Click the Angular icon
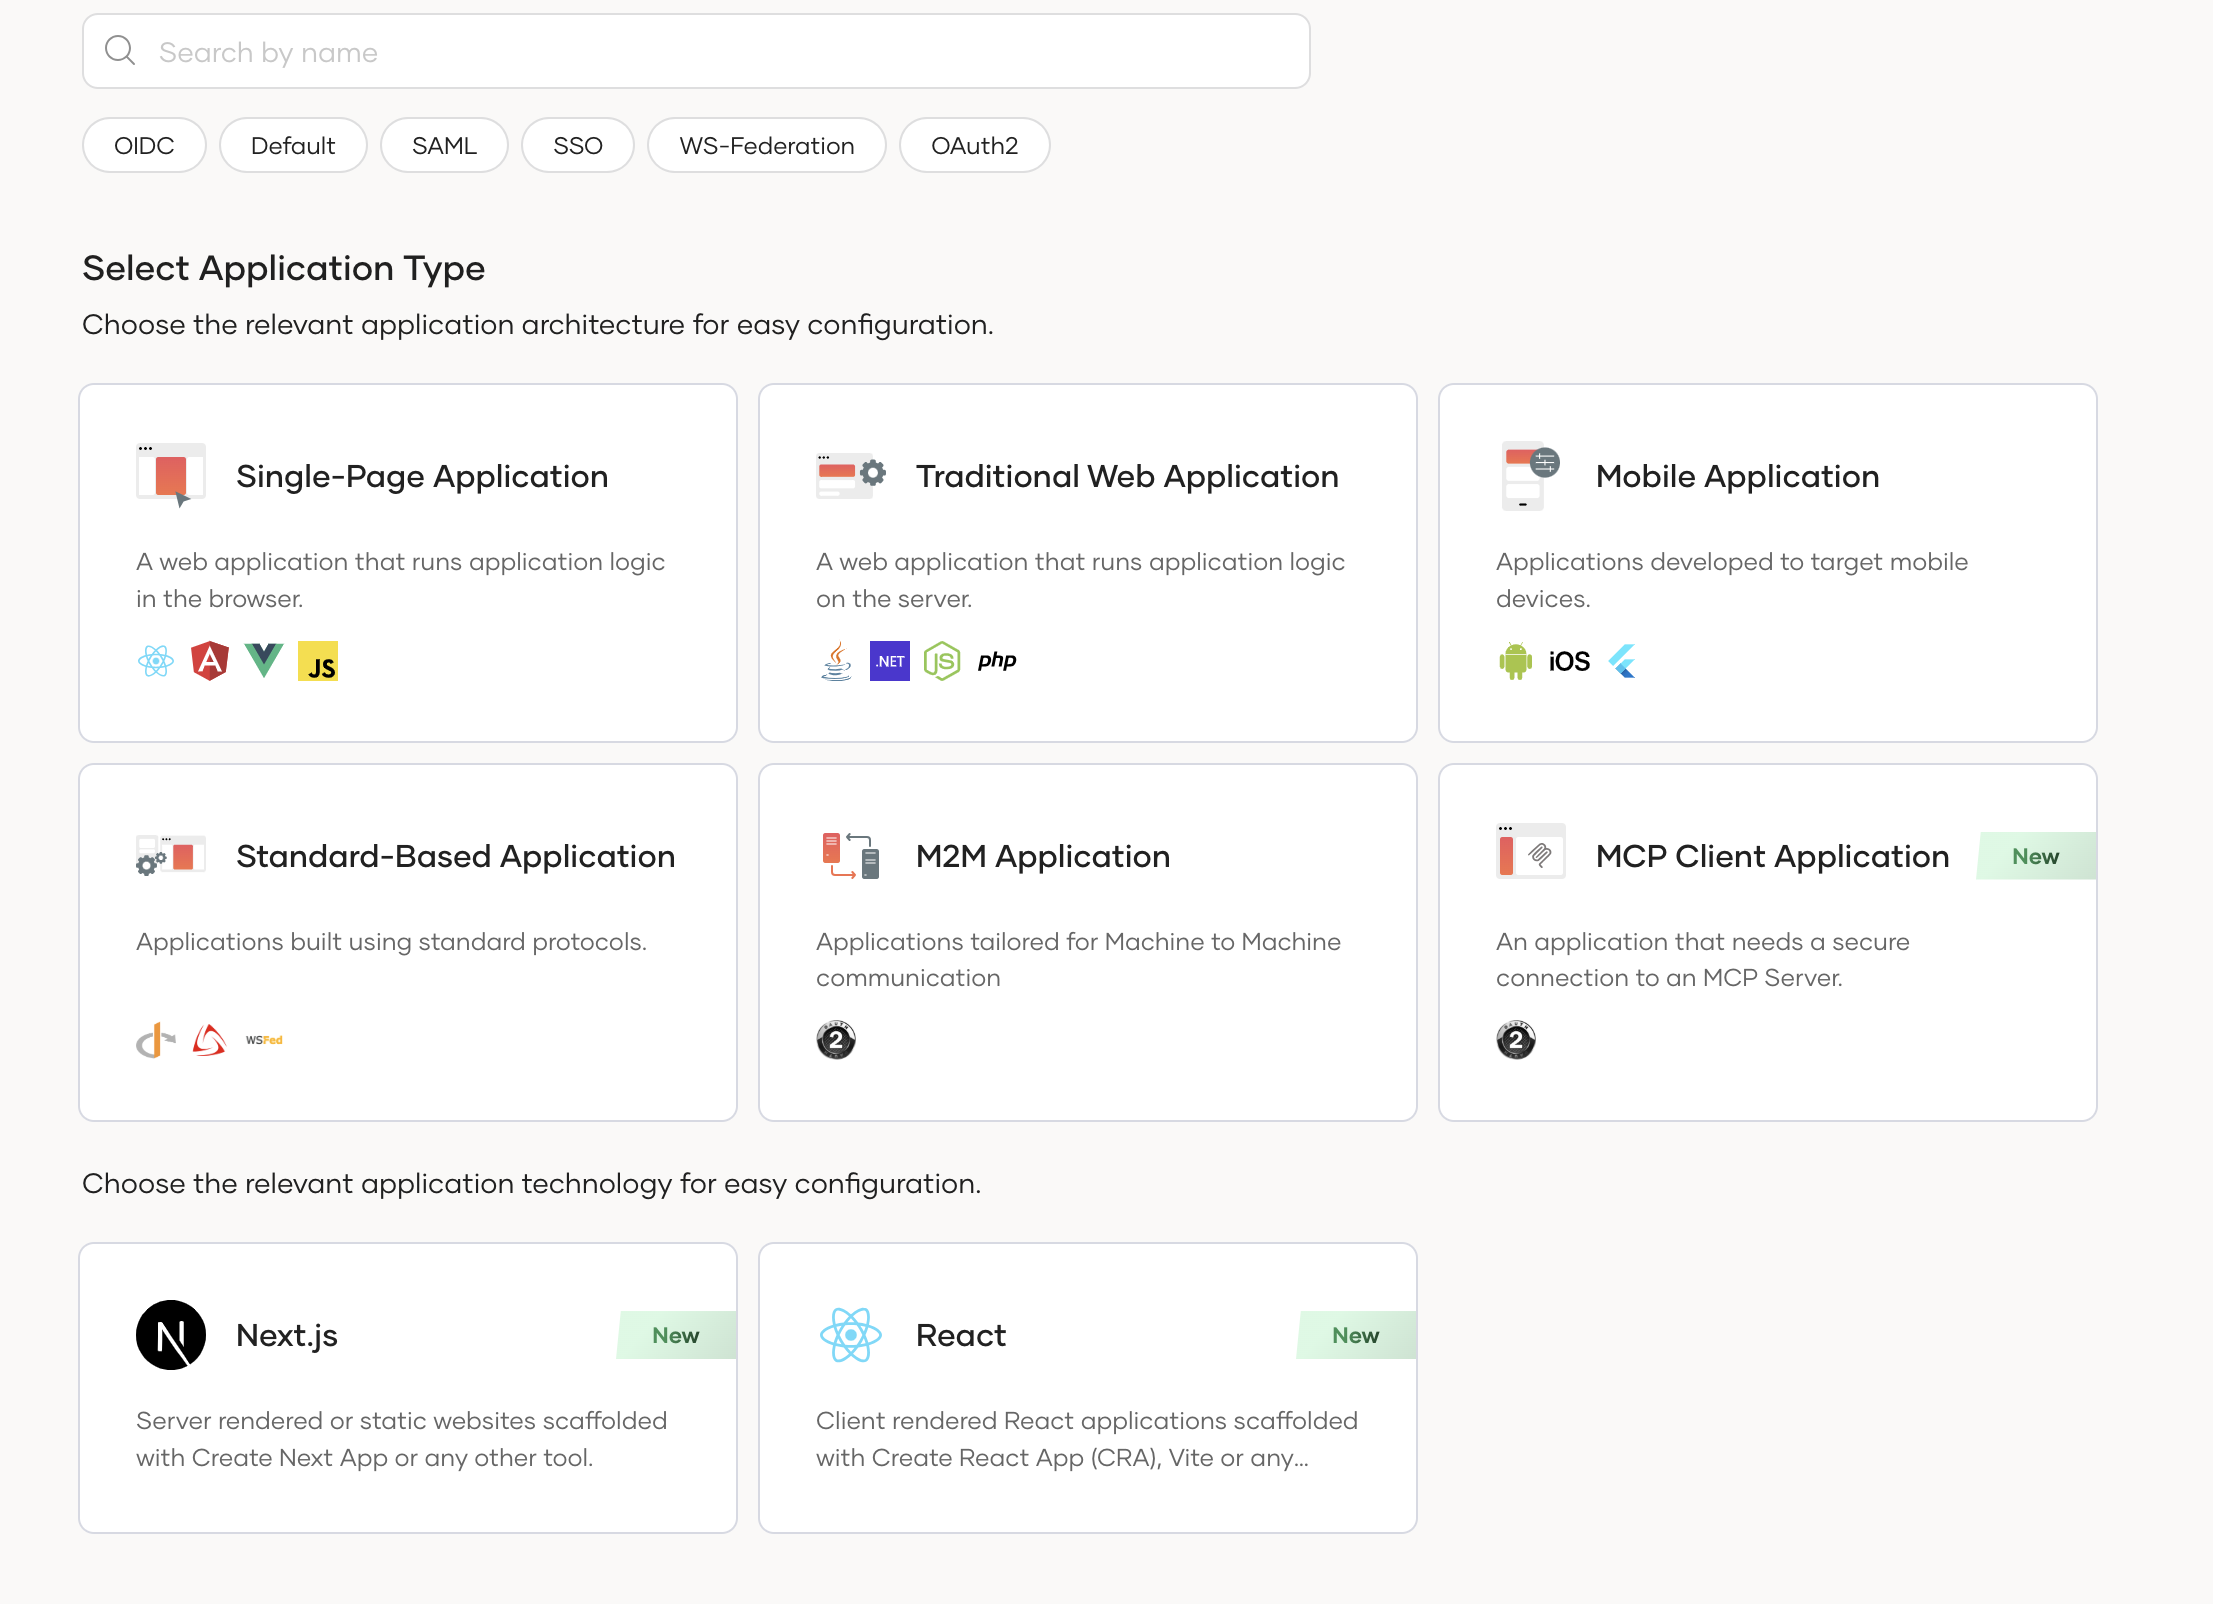 point(211,661)
